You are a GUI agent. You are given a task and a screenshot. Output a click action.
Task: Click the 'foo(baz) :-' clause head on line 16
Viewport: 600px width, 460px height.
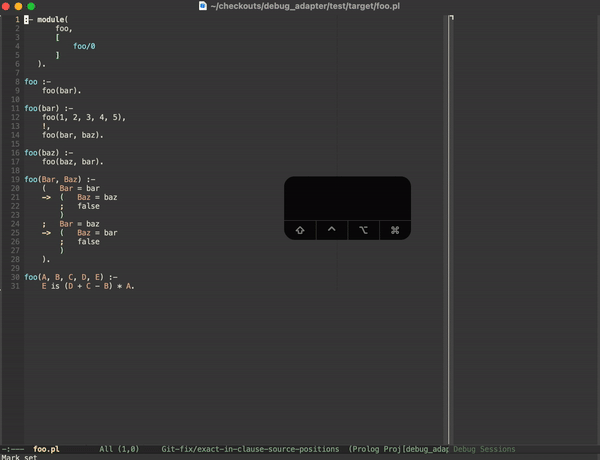coord(49,153)
